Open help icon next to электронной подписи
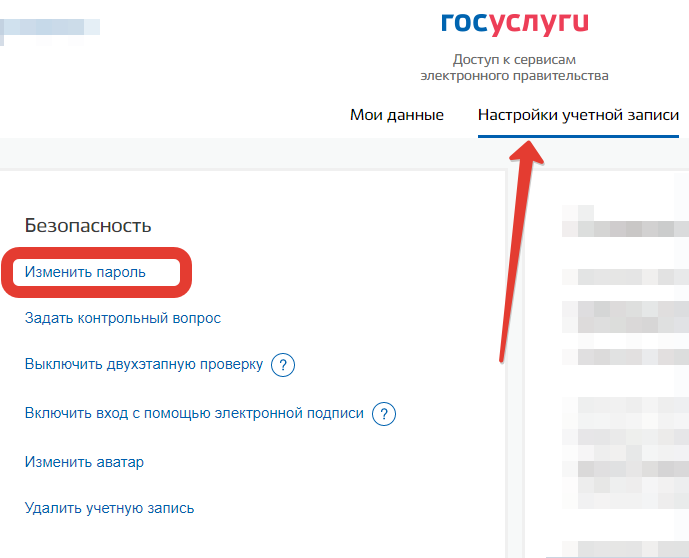The image size is (689, 558). coord(384,414)
